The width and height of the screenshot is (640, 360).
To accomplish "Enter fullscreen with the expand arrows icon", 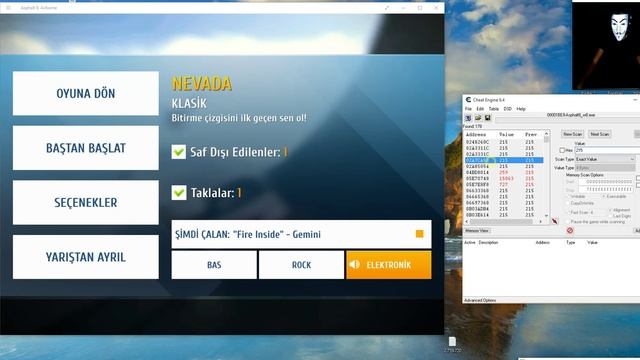I will (387, 8).
